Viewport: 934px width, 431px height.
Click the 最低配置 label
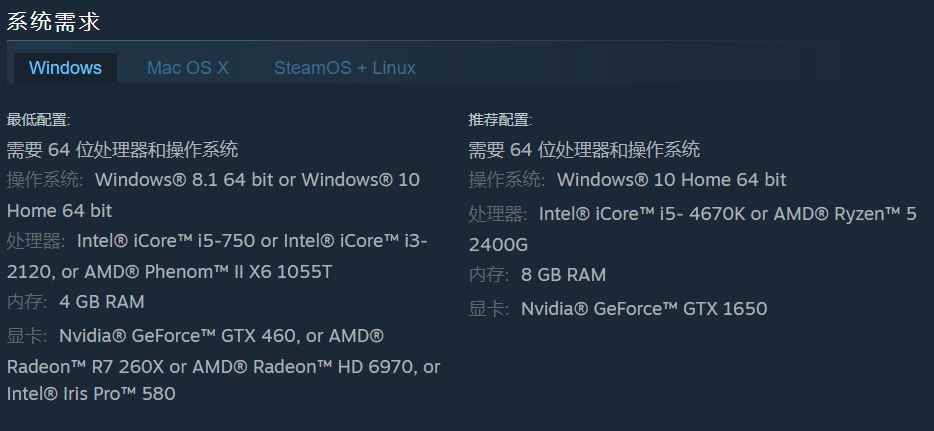click(x=38, y=120)
